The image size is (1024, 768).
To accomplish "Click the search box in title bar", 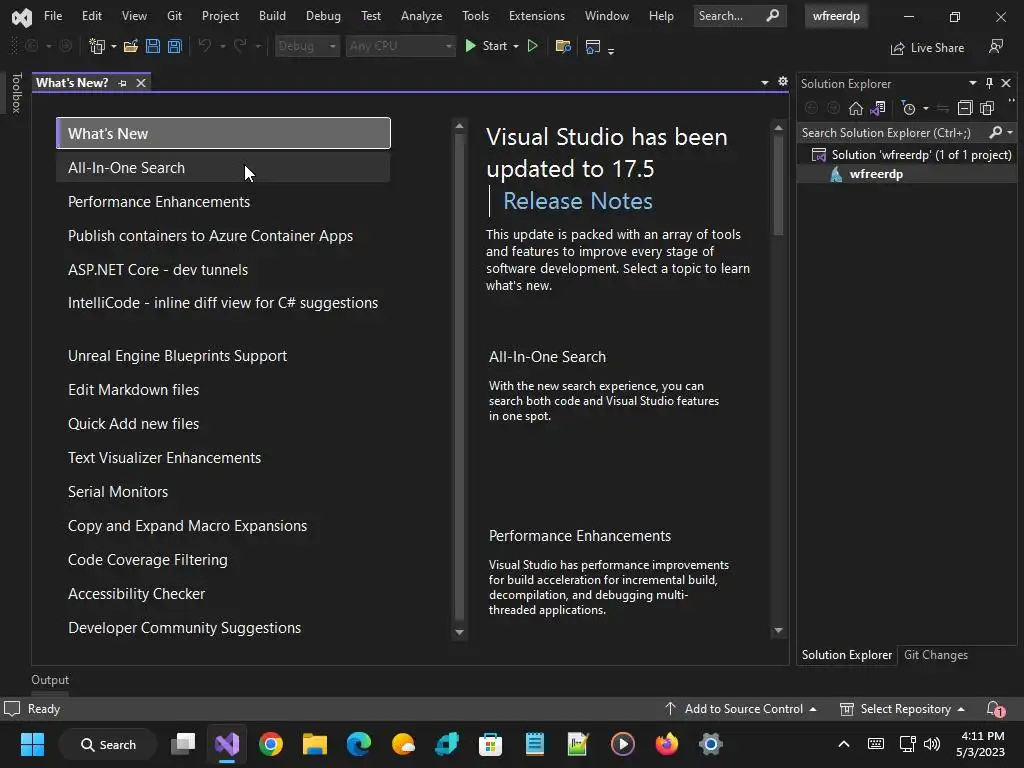I will [x=739, y=16].
